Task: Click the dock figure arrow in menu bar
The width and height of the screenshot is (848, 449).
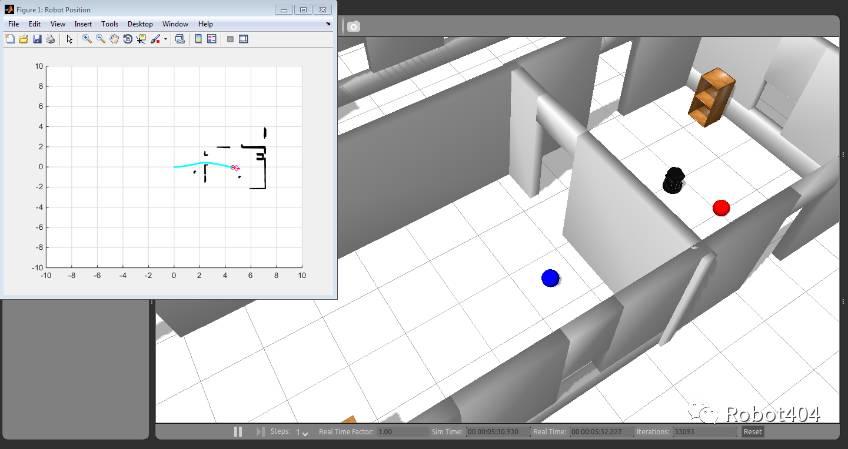Action: [328, 24]
